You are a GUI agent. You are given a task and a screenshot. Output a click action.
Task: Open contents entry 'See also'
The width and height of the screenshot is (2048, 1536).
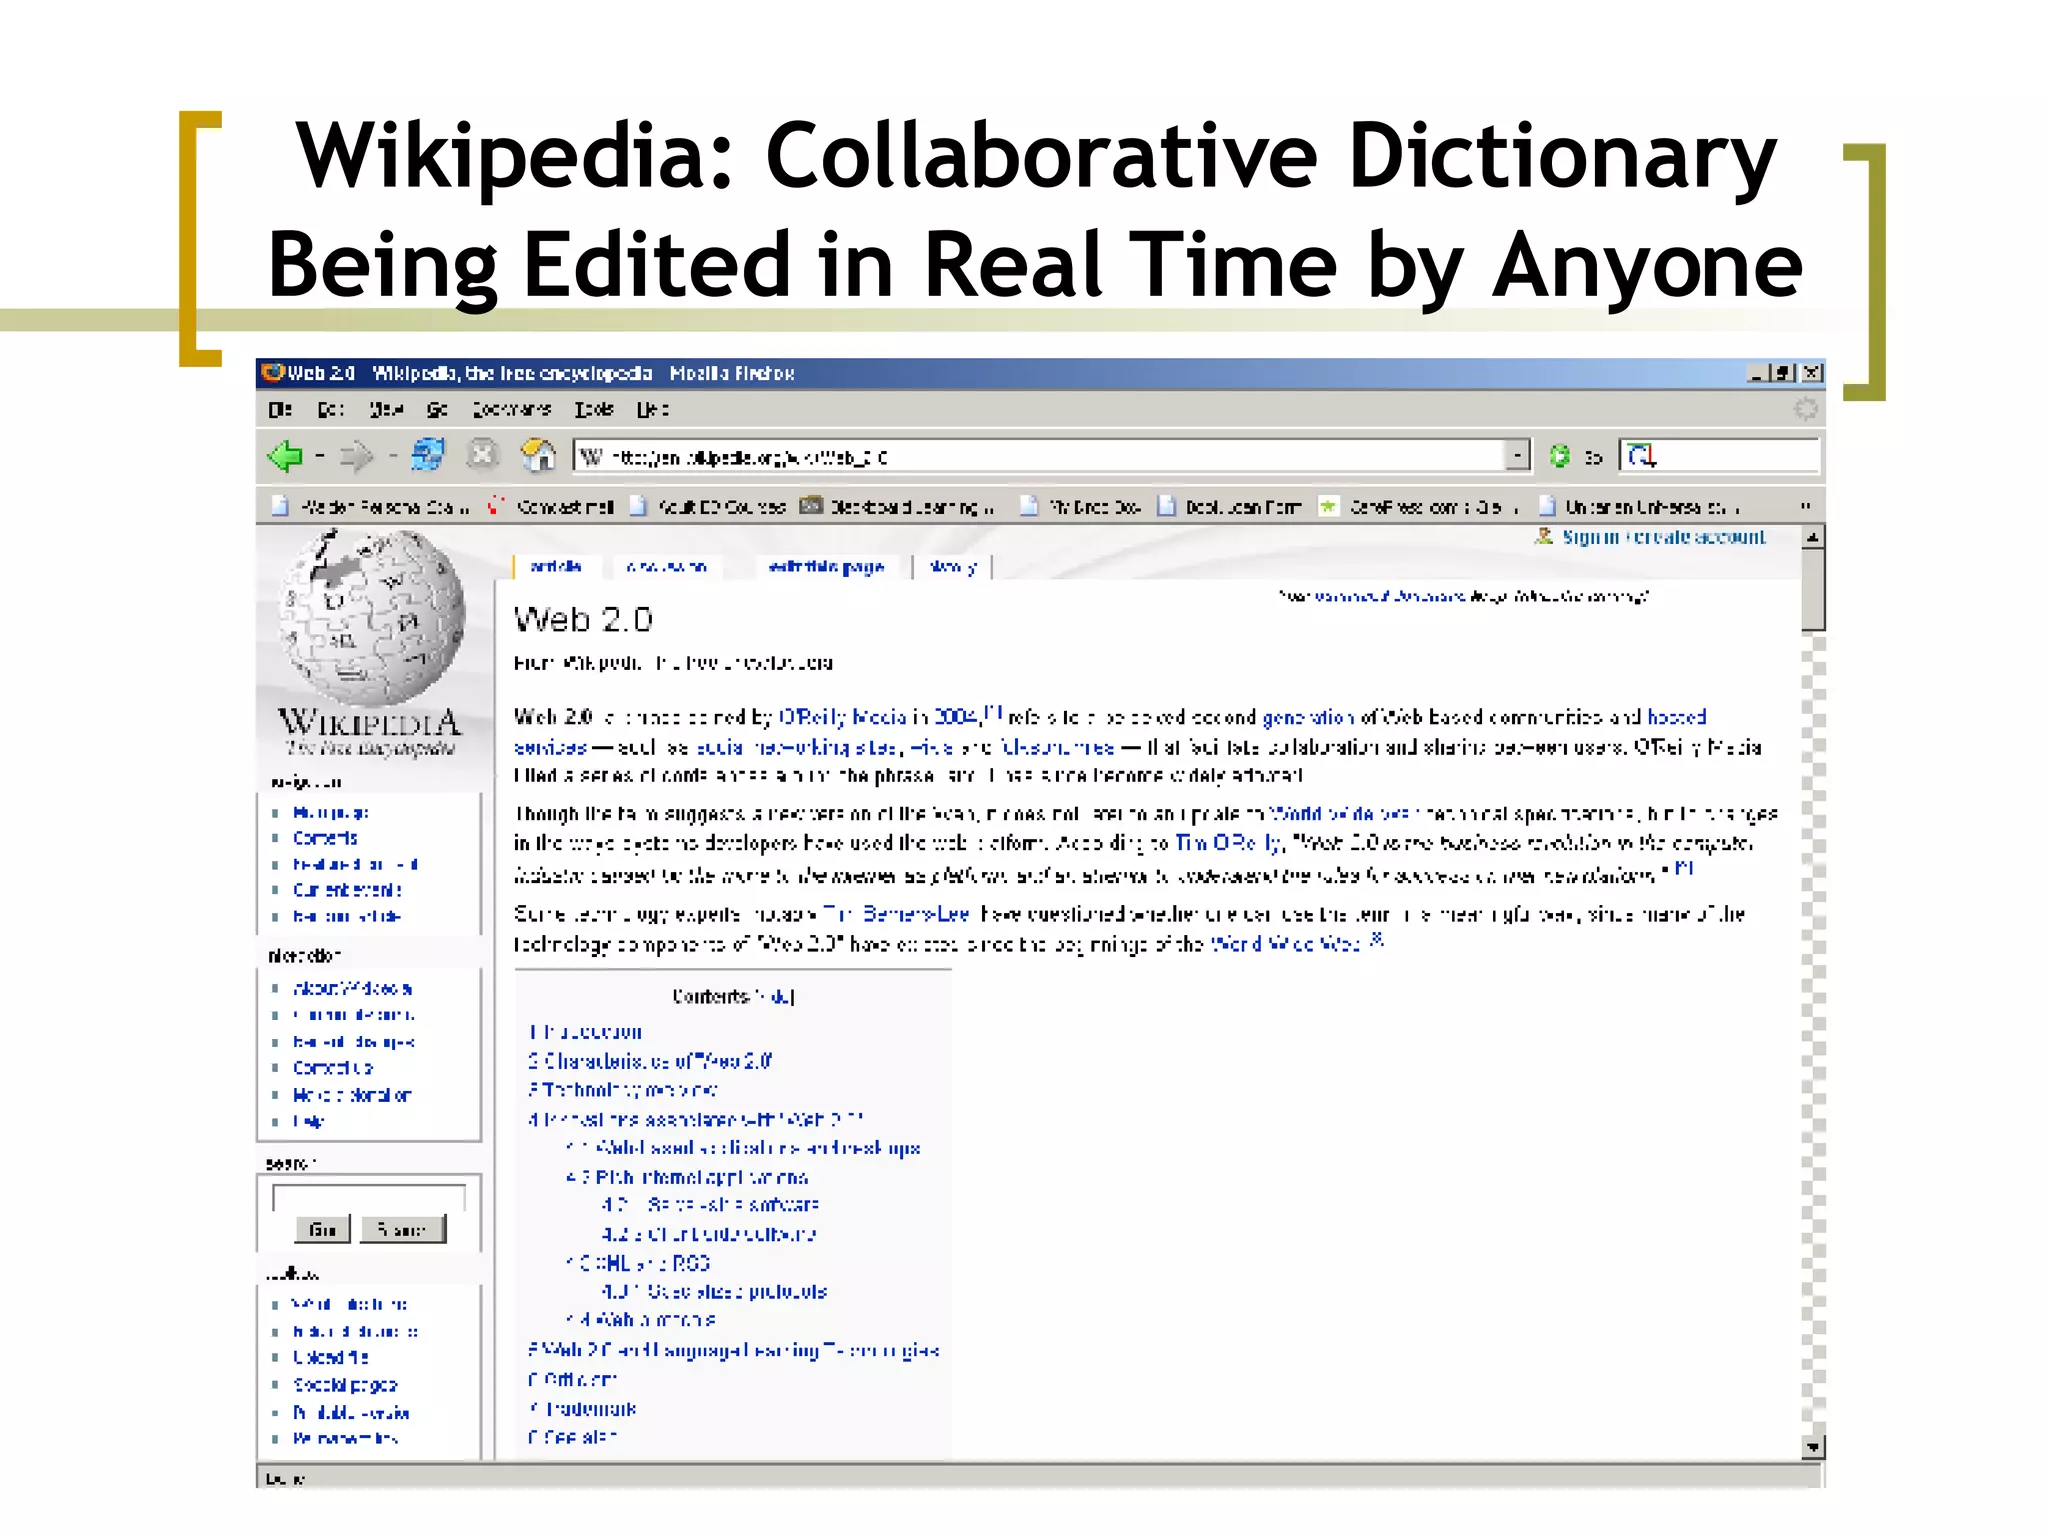(x=573, y=1437)
